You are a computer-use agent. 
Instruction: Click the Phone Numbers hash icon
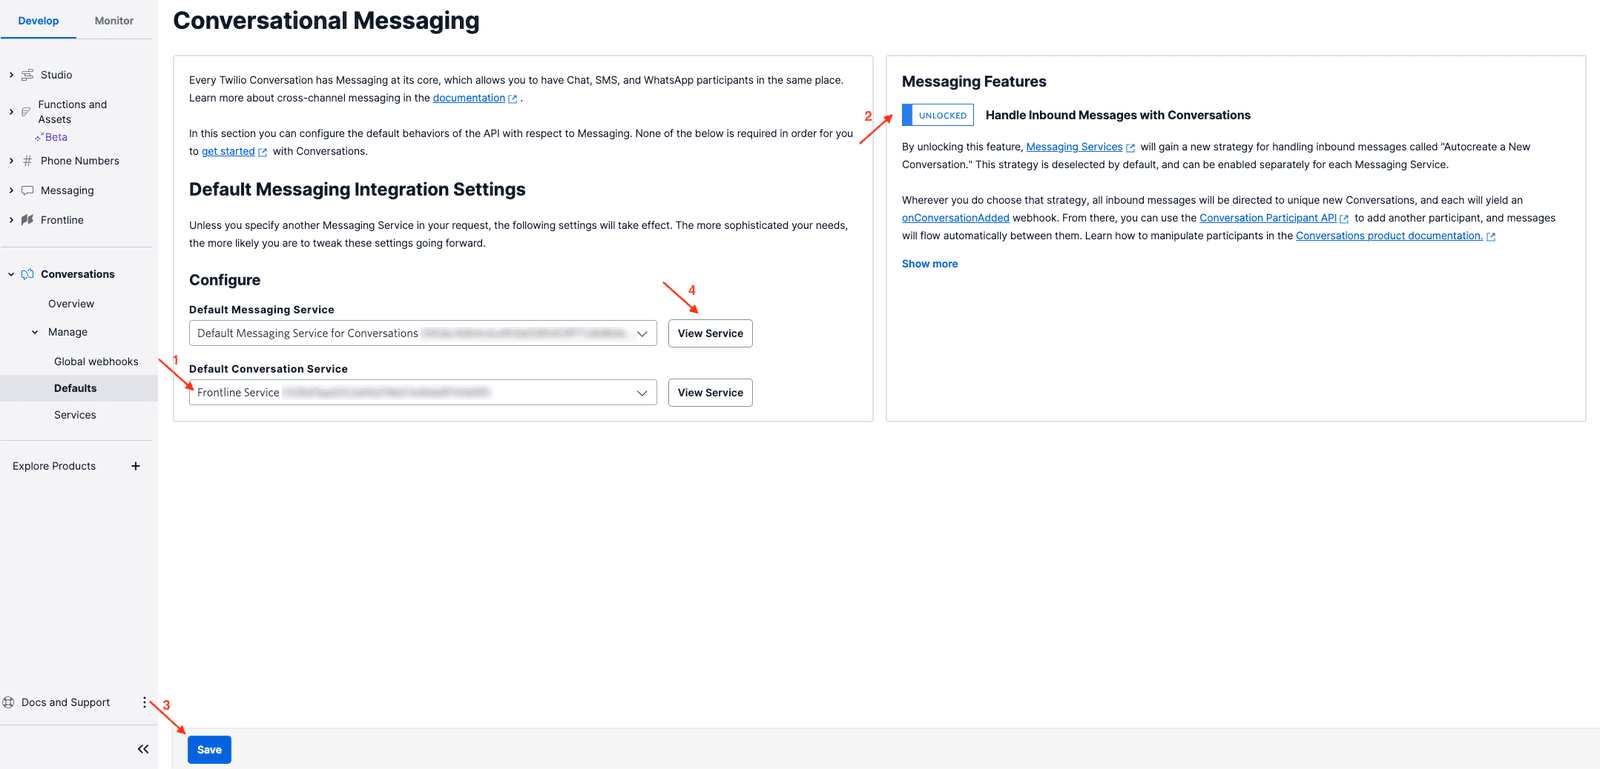[x=28, y=161]
